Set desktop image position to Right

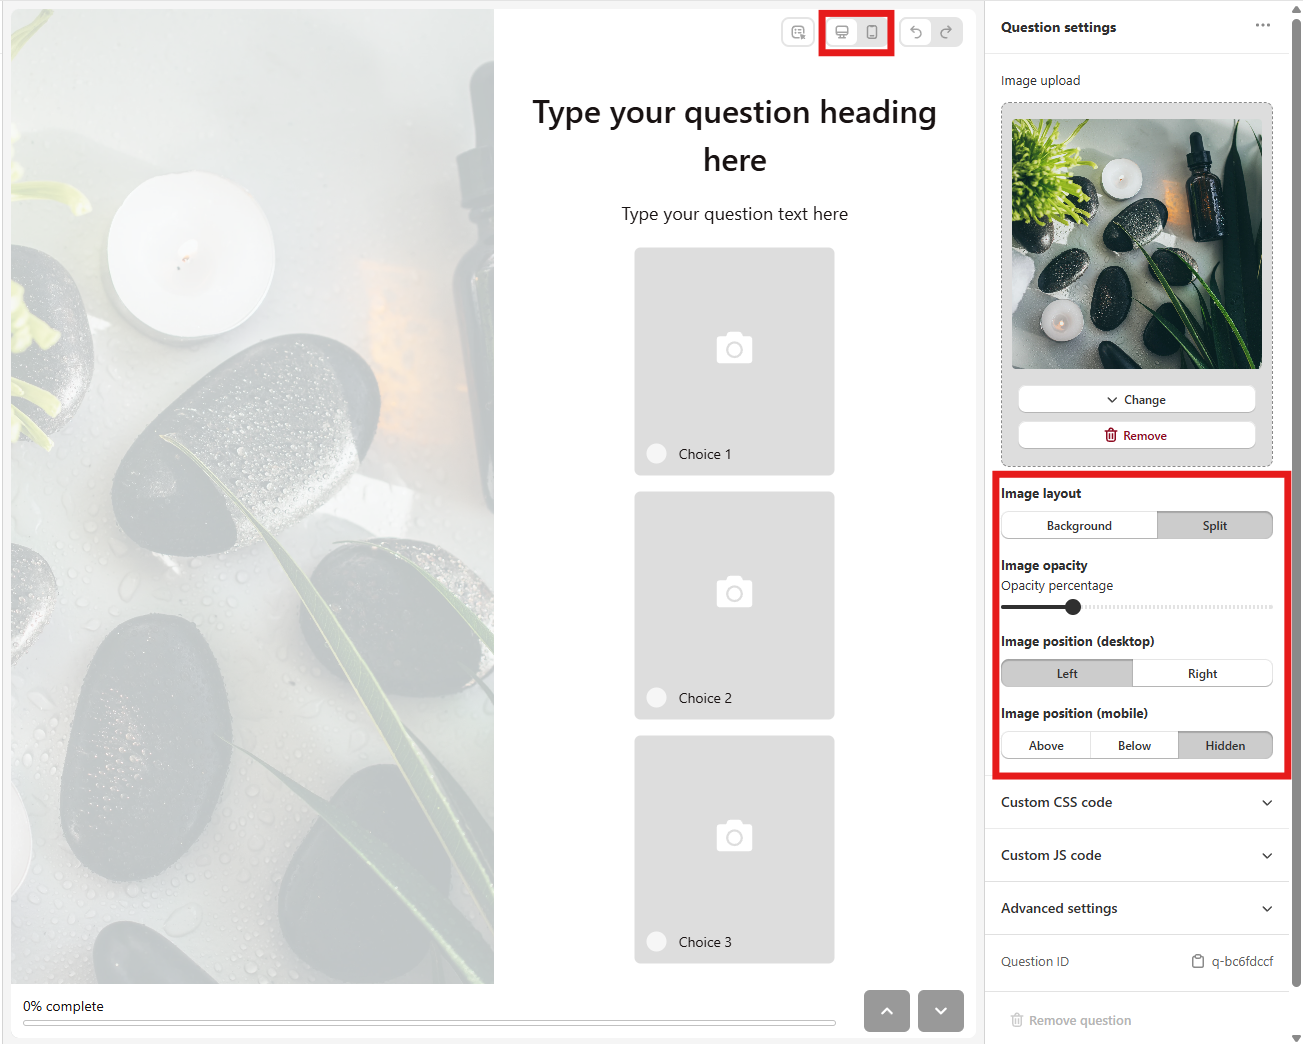pyautogui.click(x=1202, y=673)
